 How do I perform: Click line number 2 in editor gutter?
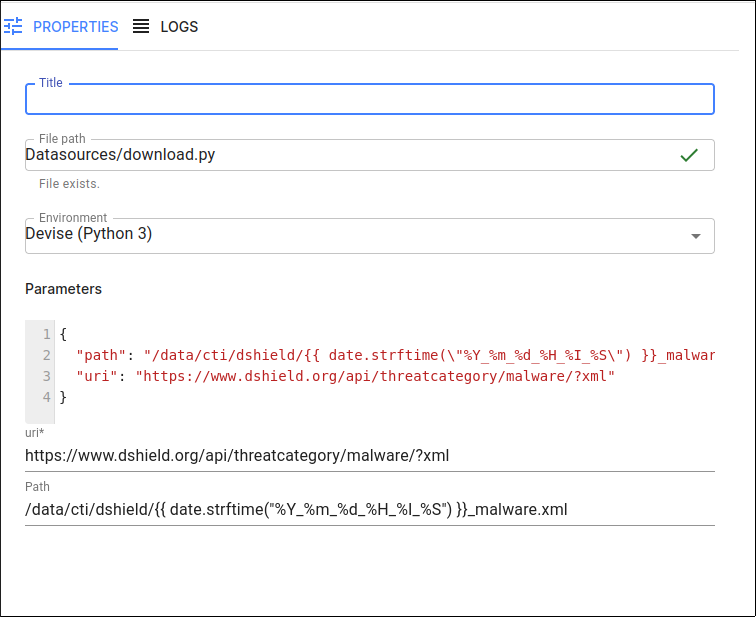[x=46, y=355]
